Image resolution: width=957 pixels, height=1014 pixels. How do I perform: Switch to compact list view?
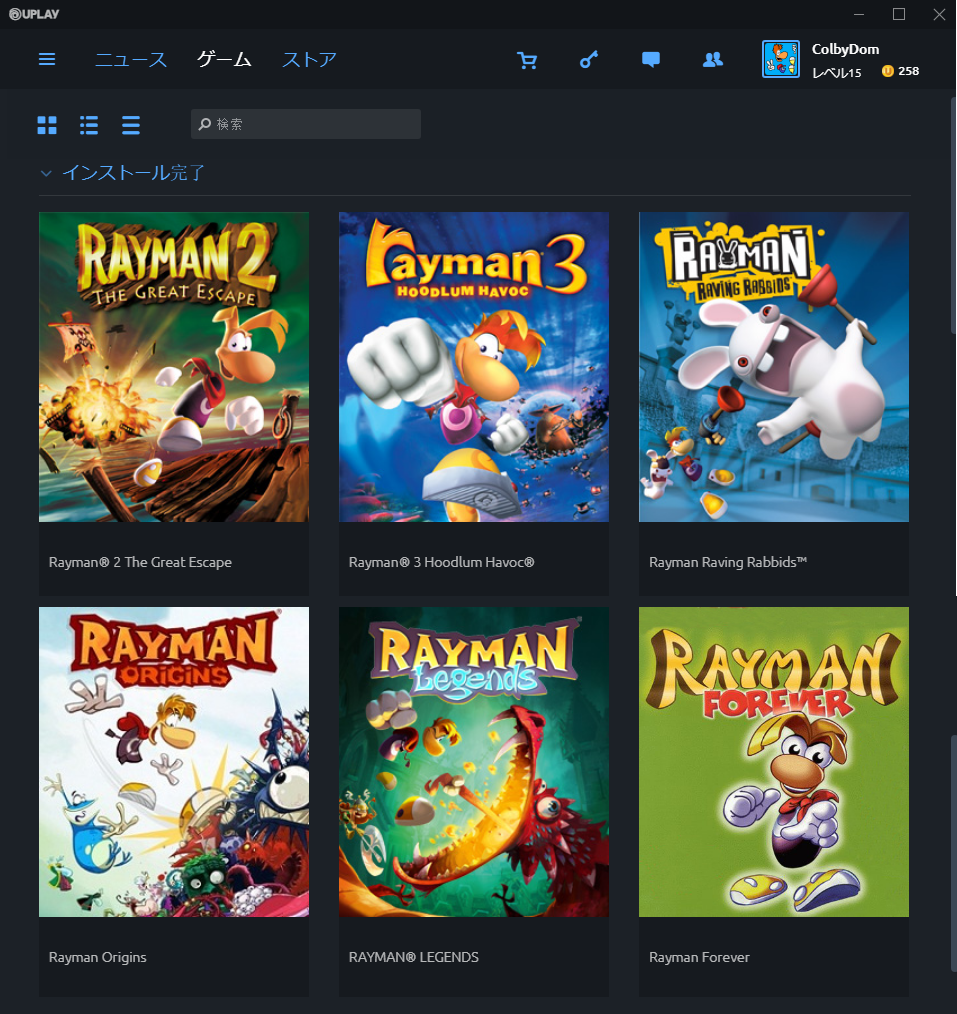point(131,125)
